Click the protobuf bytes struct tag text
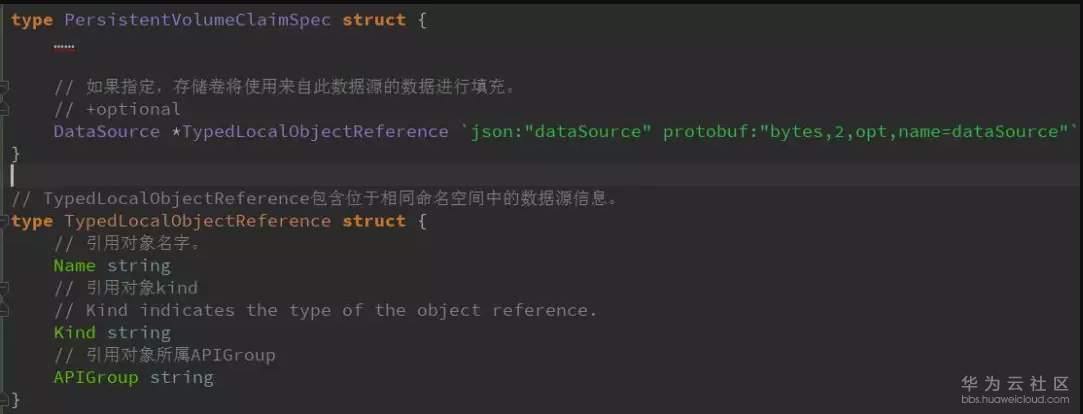Screen dimensions: 1083x414 (x=870, y=132)
